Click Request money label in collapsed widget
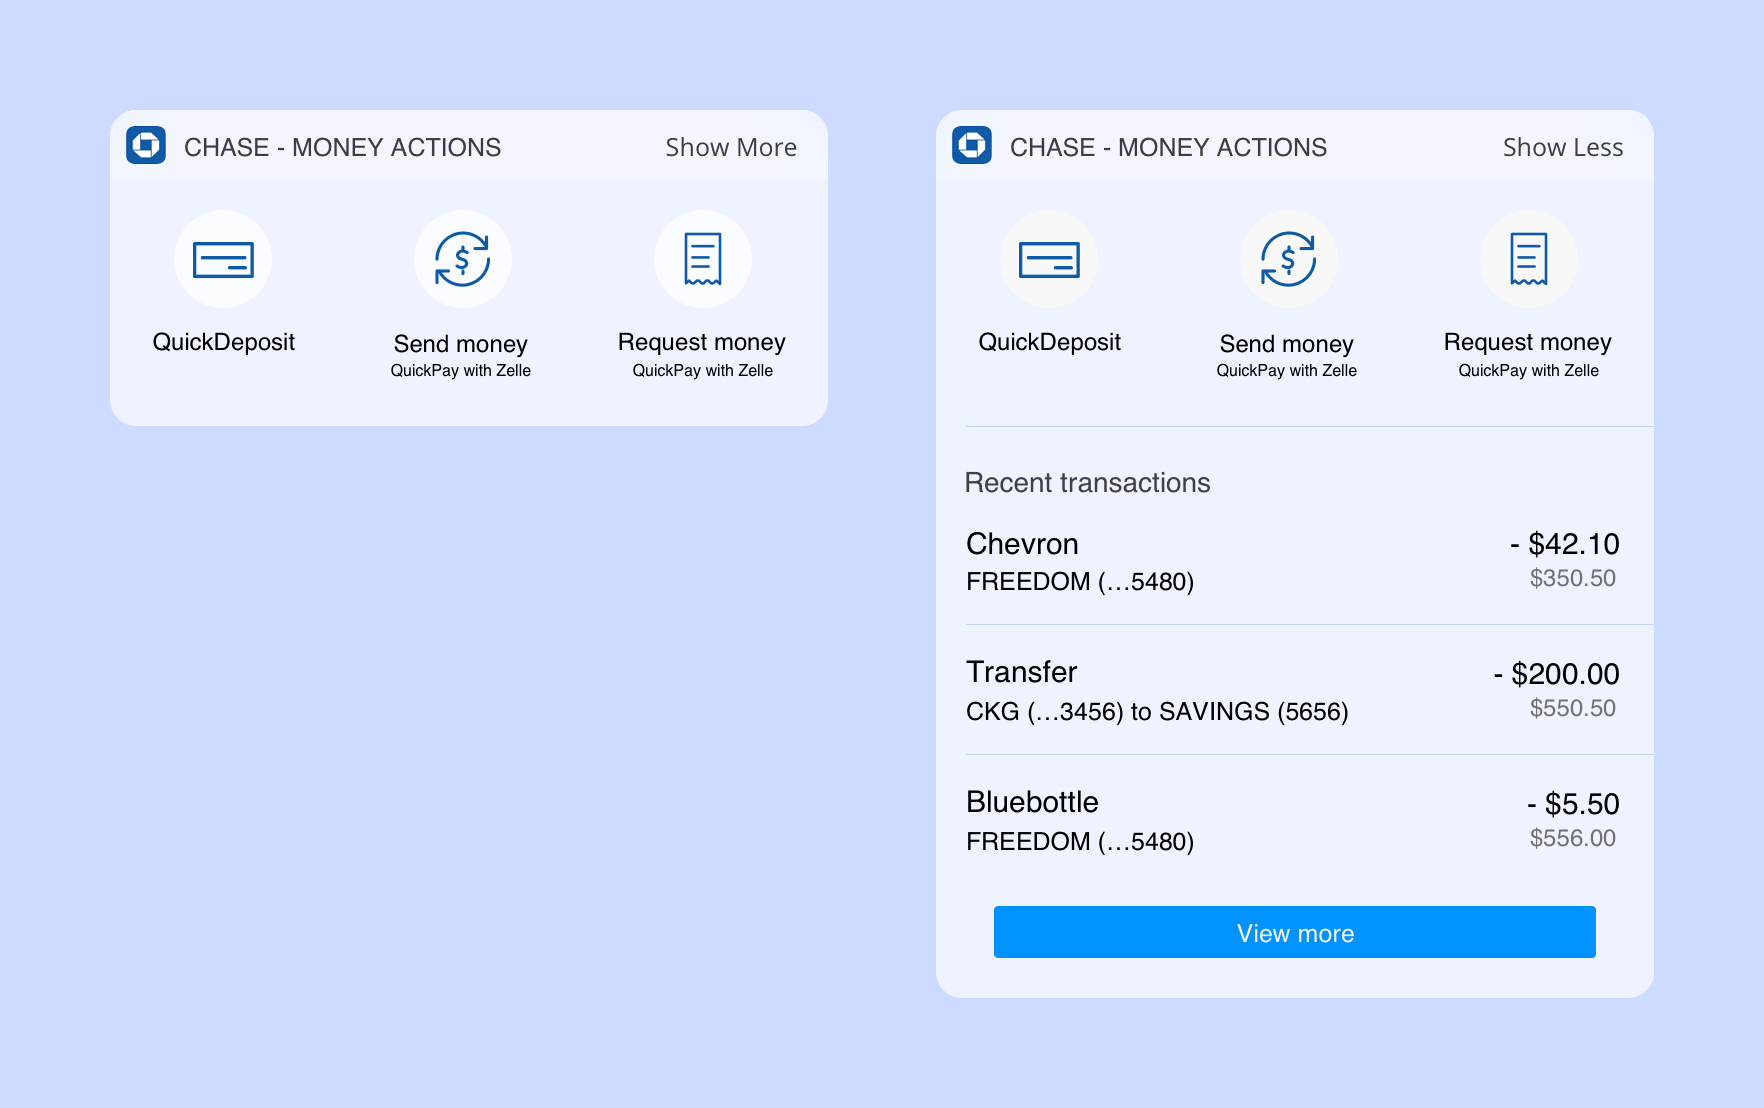 pyautogui.click(x=702, y=343)
